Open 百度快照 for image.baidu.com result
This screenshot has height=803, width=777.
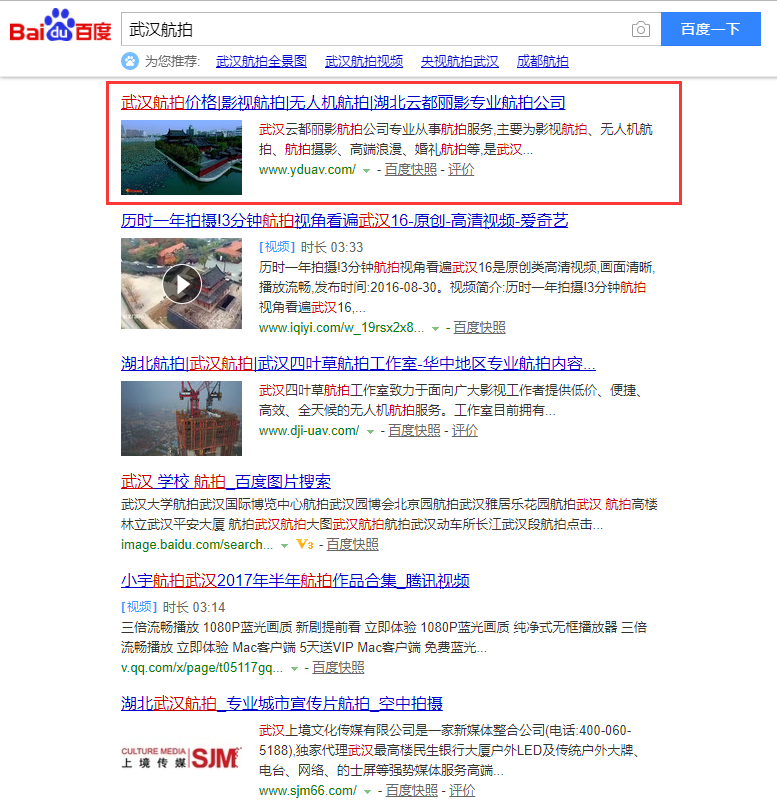pos(352,544)
